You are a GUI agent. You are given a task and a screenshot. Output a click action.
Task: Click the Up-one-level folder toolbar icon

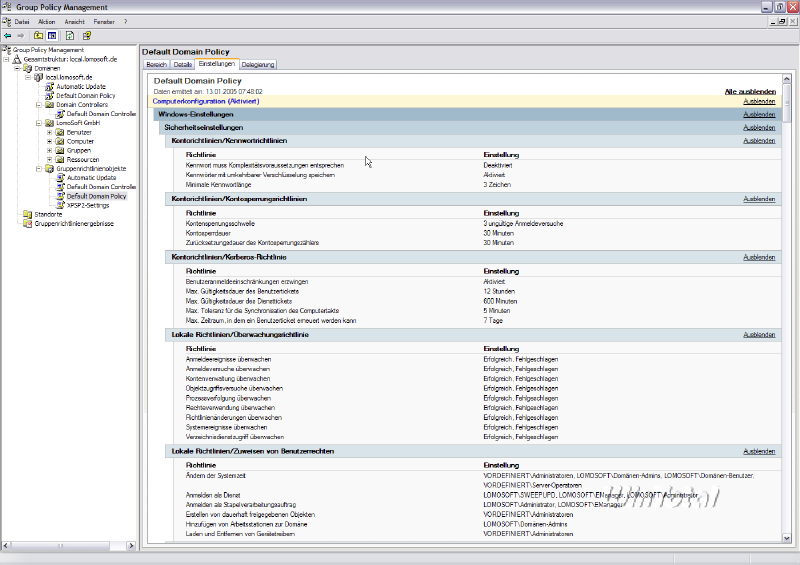tap(38, 35)
